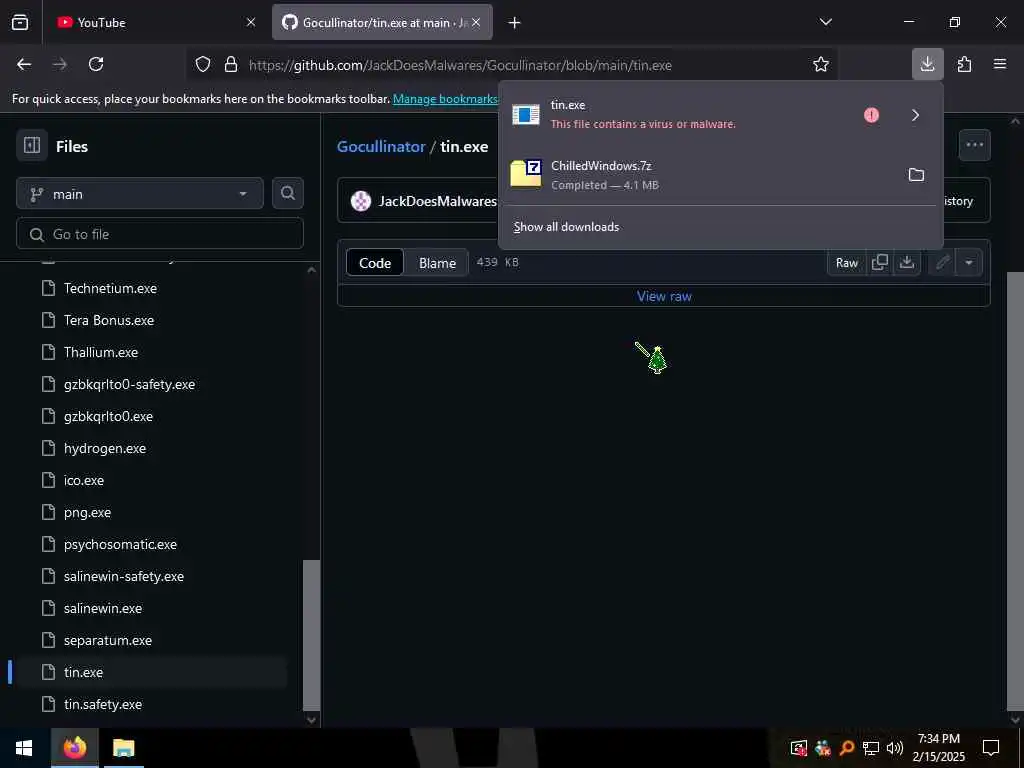Screen dimensions: 1024x768
Task: Open salinewin.exe file
Action: point(103,608)
